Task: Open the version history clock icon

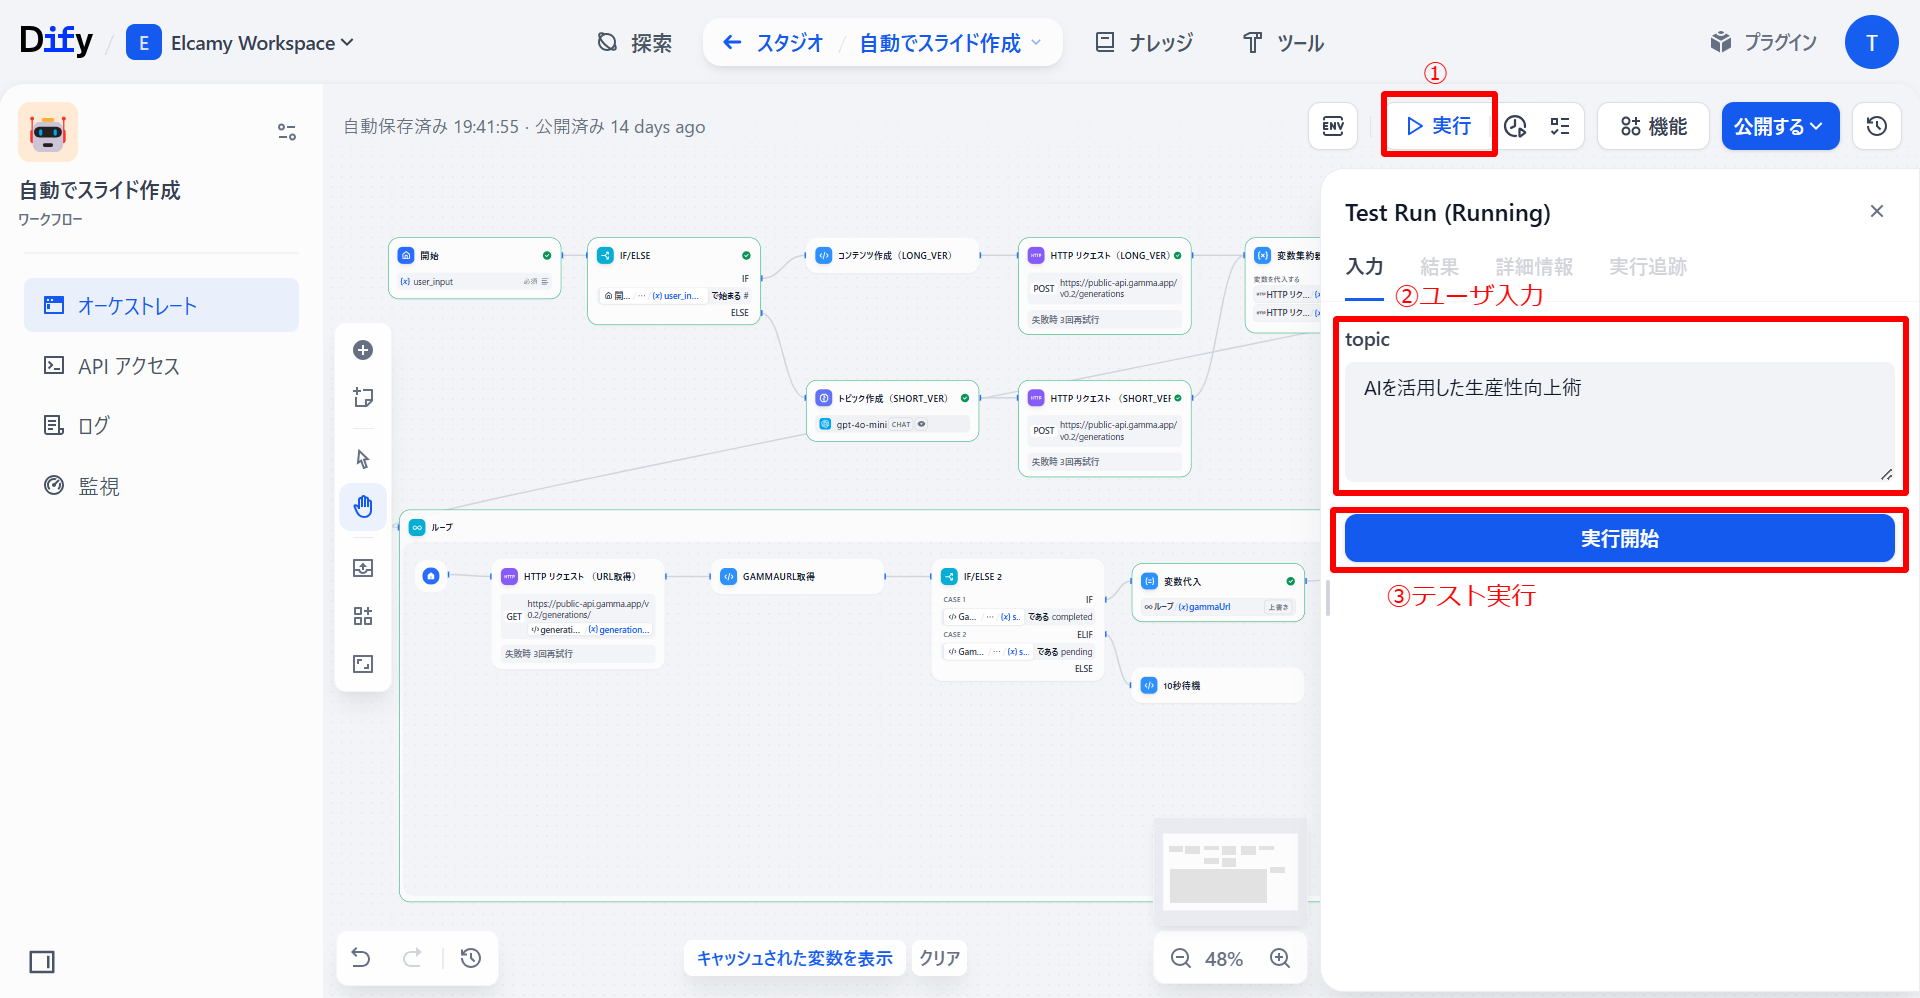Action: coord(1876,126)
